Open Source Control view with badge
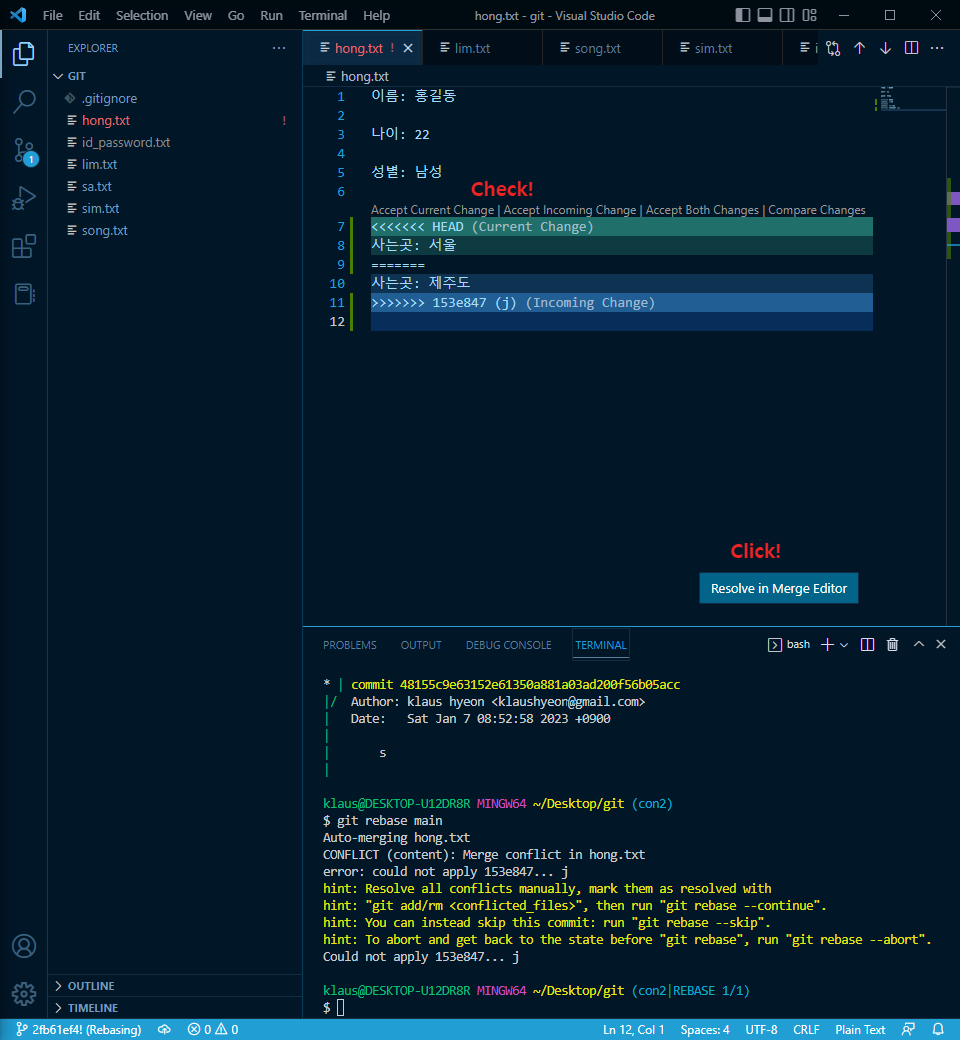Screen dimensions: 960x1040 tap(24, 151)
